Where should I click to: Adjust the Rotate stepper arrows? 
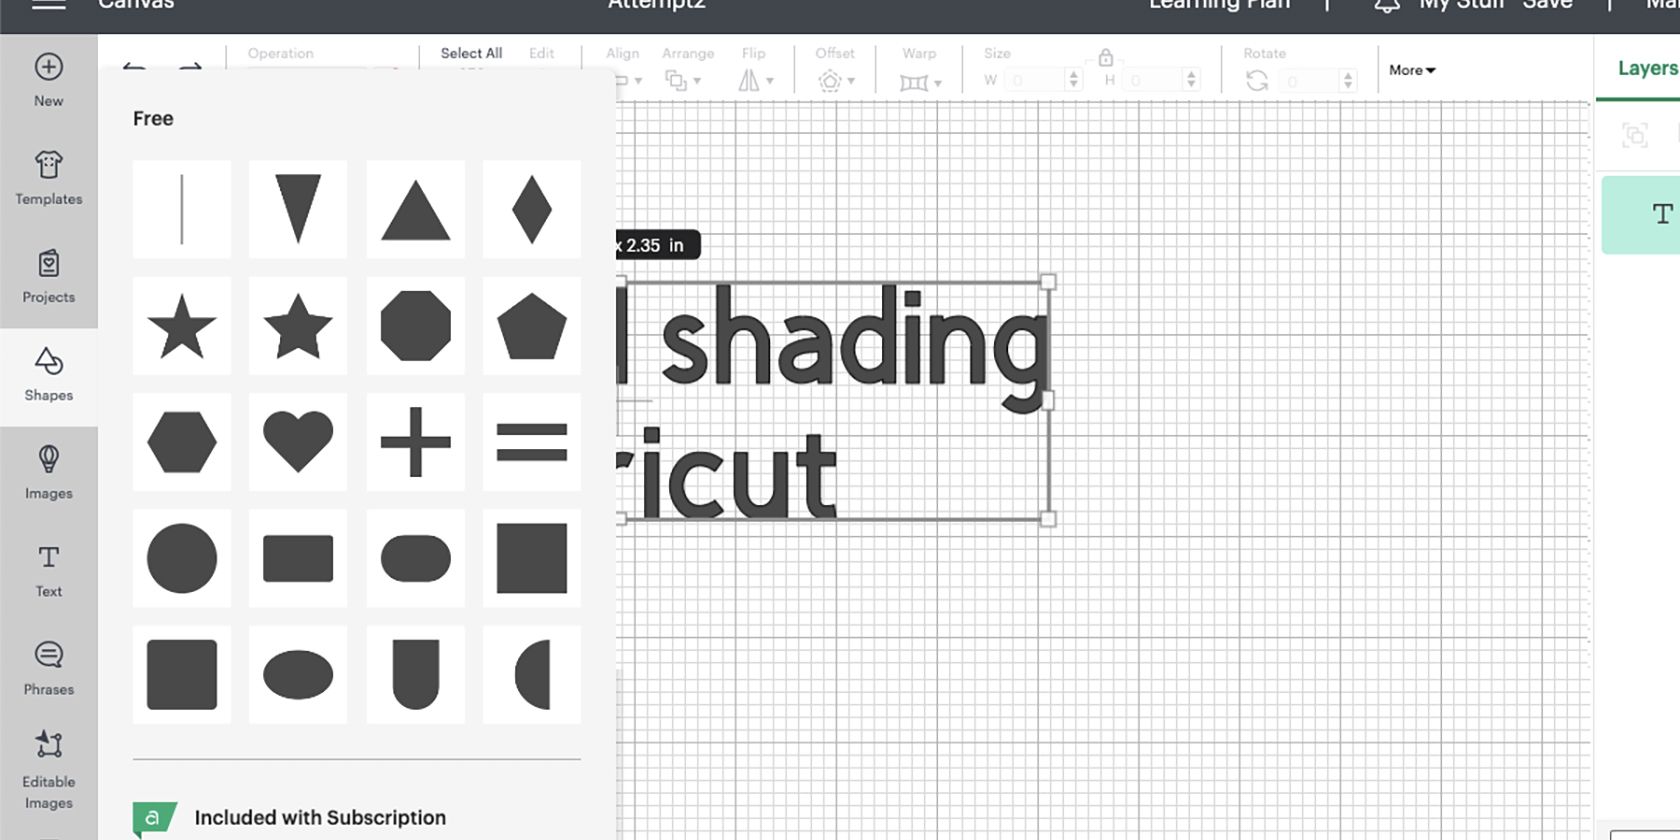(x=1349, y=80)
